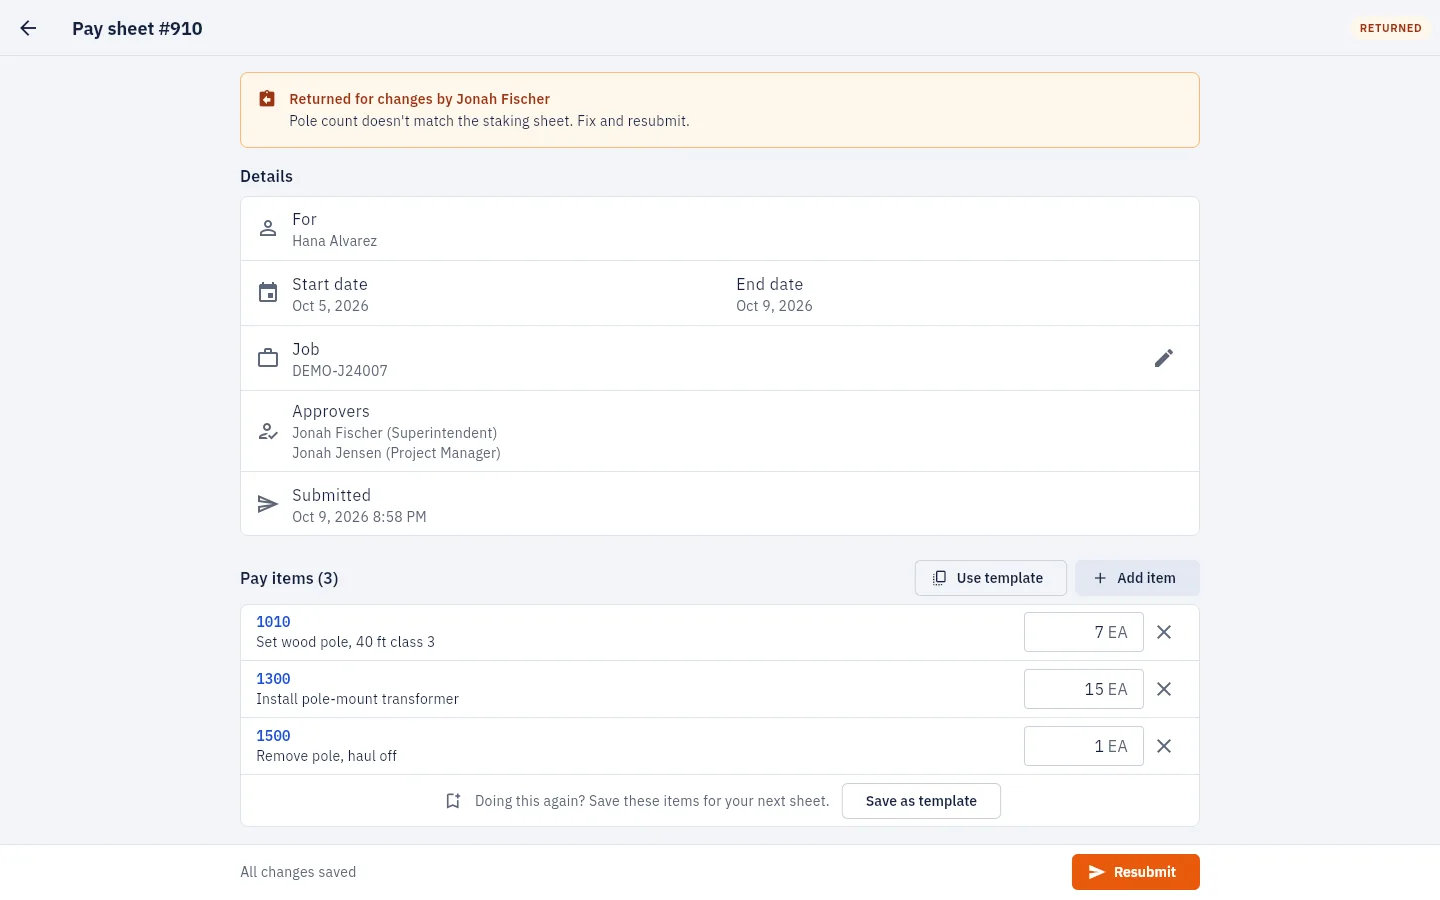This screenshot has height=900, width=1440.
Task: Click 'Pay items (3)' heading
Action: coord(289,578)
